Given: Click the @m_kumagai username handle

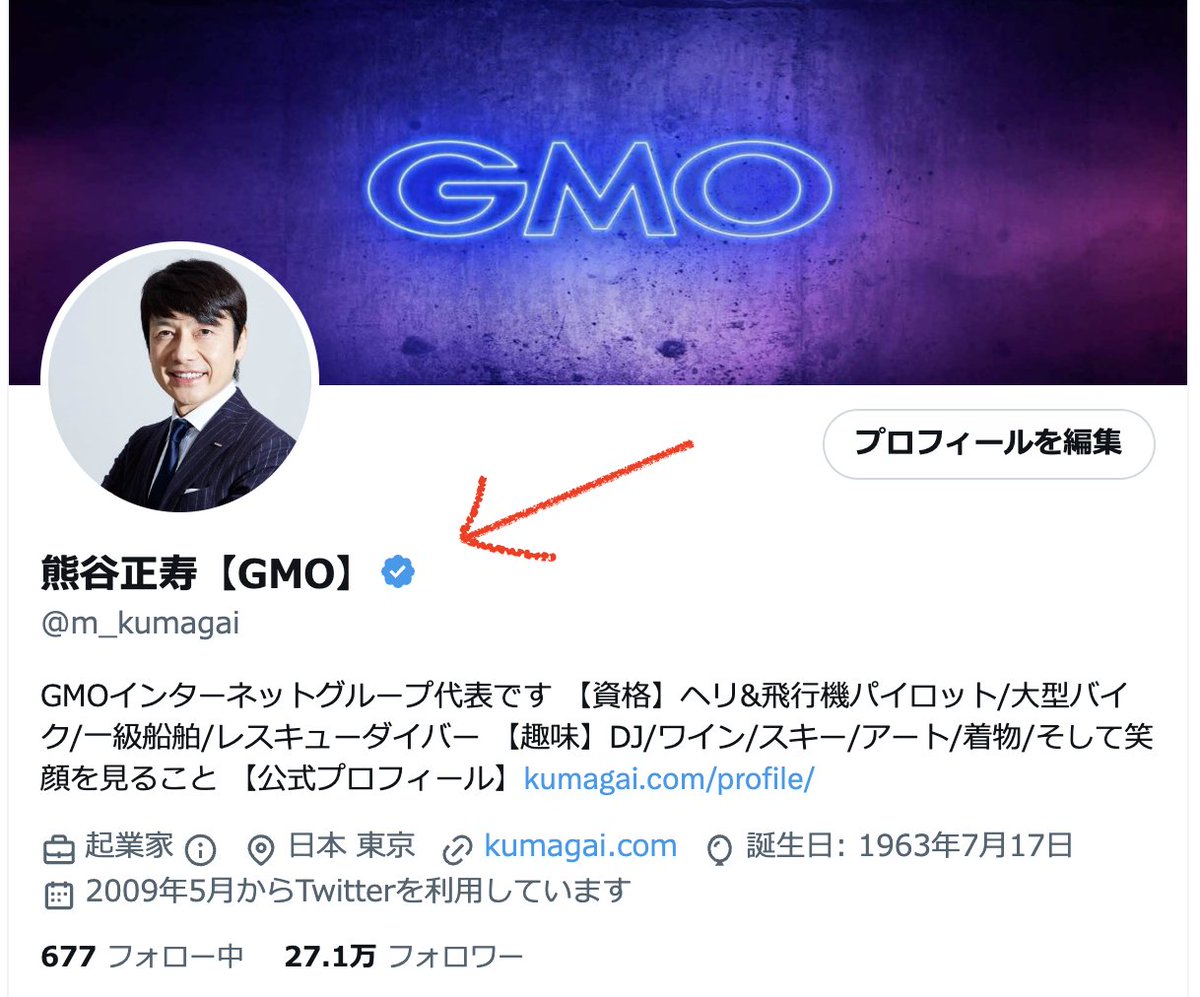Looking at the screenshot, I should pos(141,624).
